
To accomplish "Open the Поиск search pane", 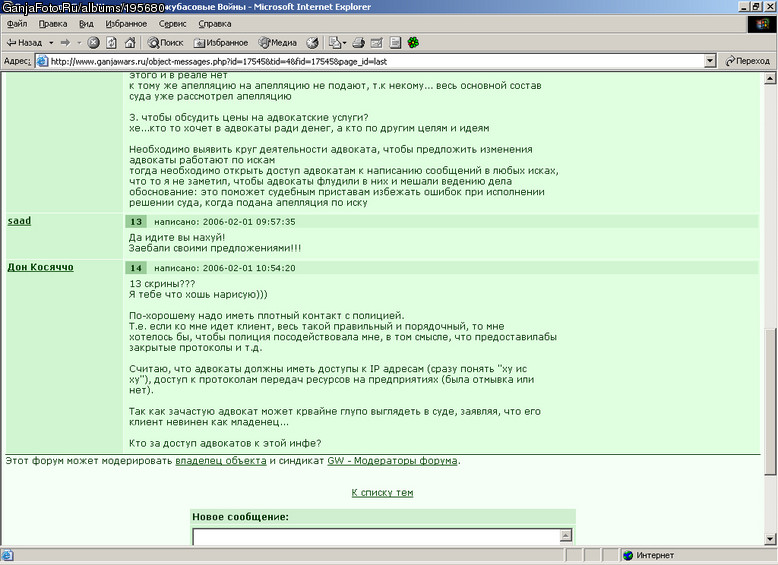I will [166, 43].
